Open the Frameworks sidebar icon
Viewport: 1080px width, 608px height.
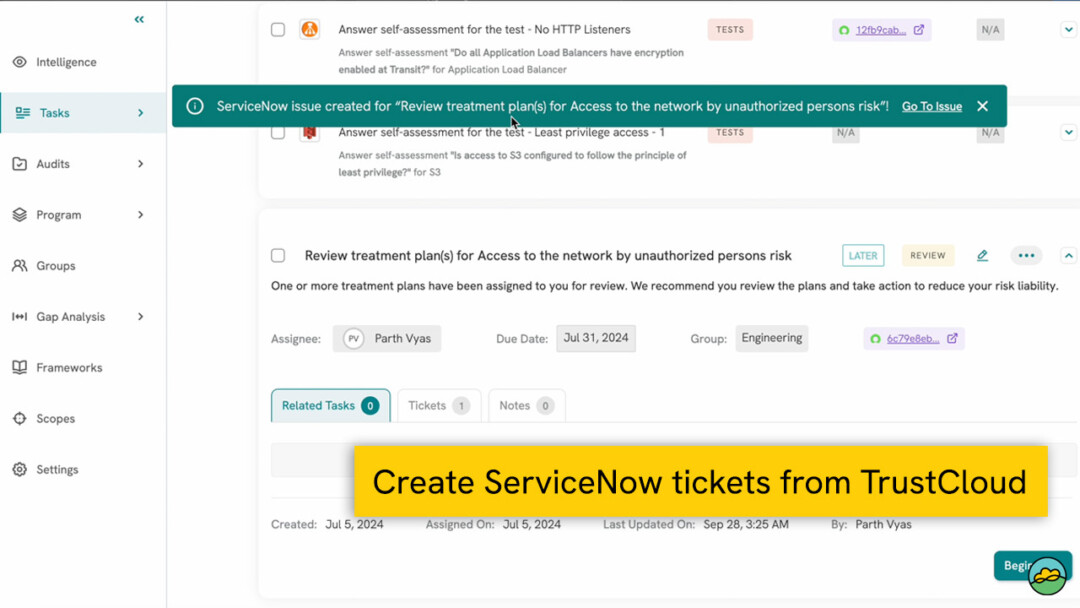coord(22,367)
